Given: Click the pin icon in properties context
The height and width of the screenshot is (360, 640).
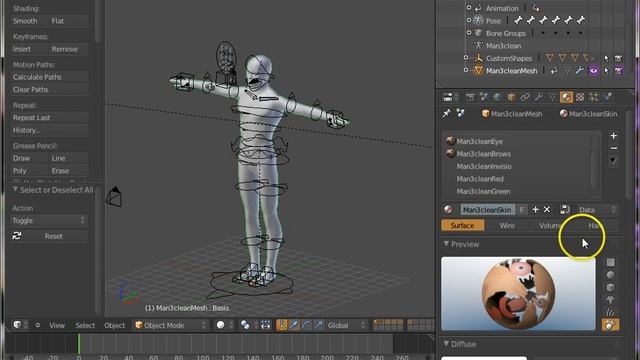Looking at the screenshot, I should [447, 113].
